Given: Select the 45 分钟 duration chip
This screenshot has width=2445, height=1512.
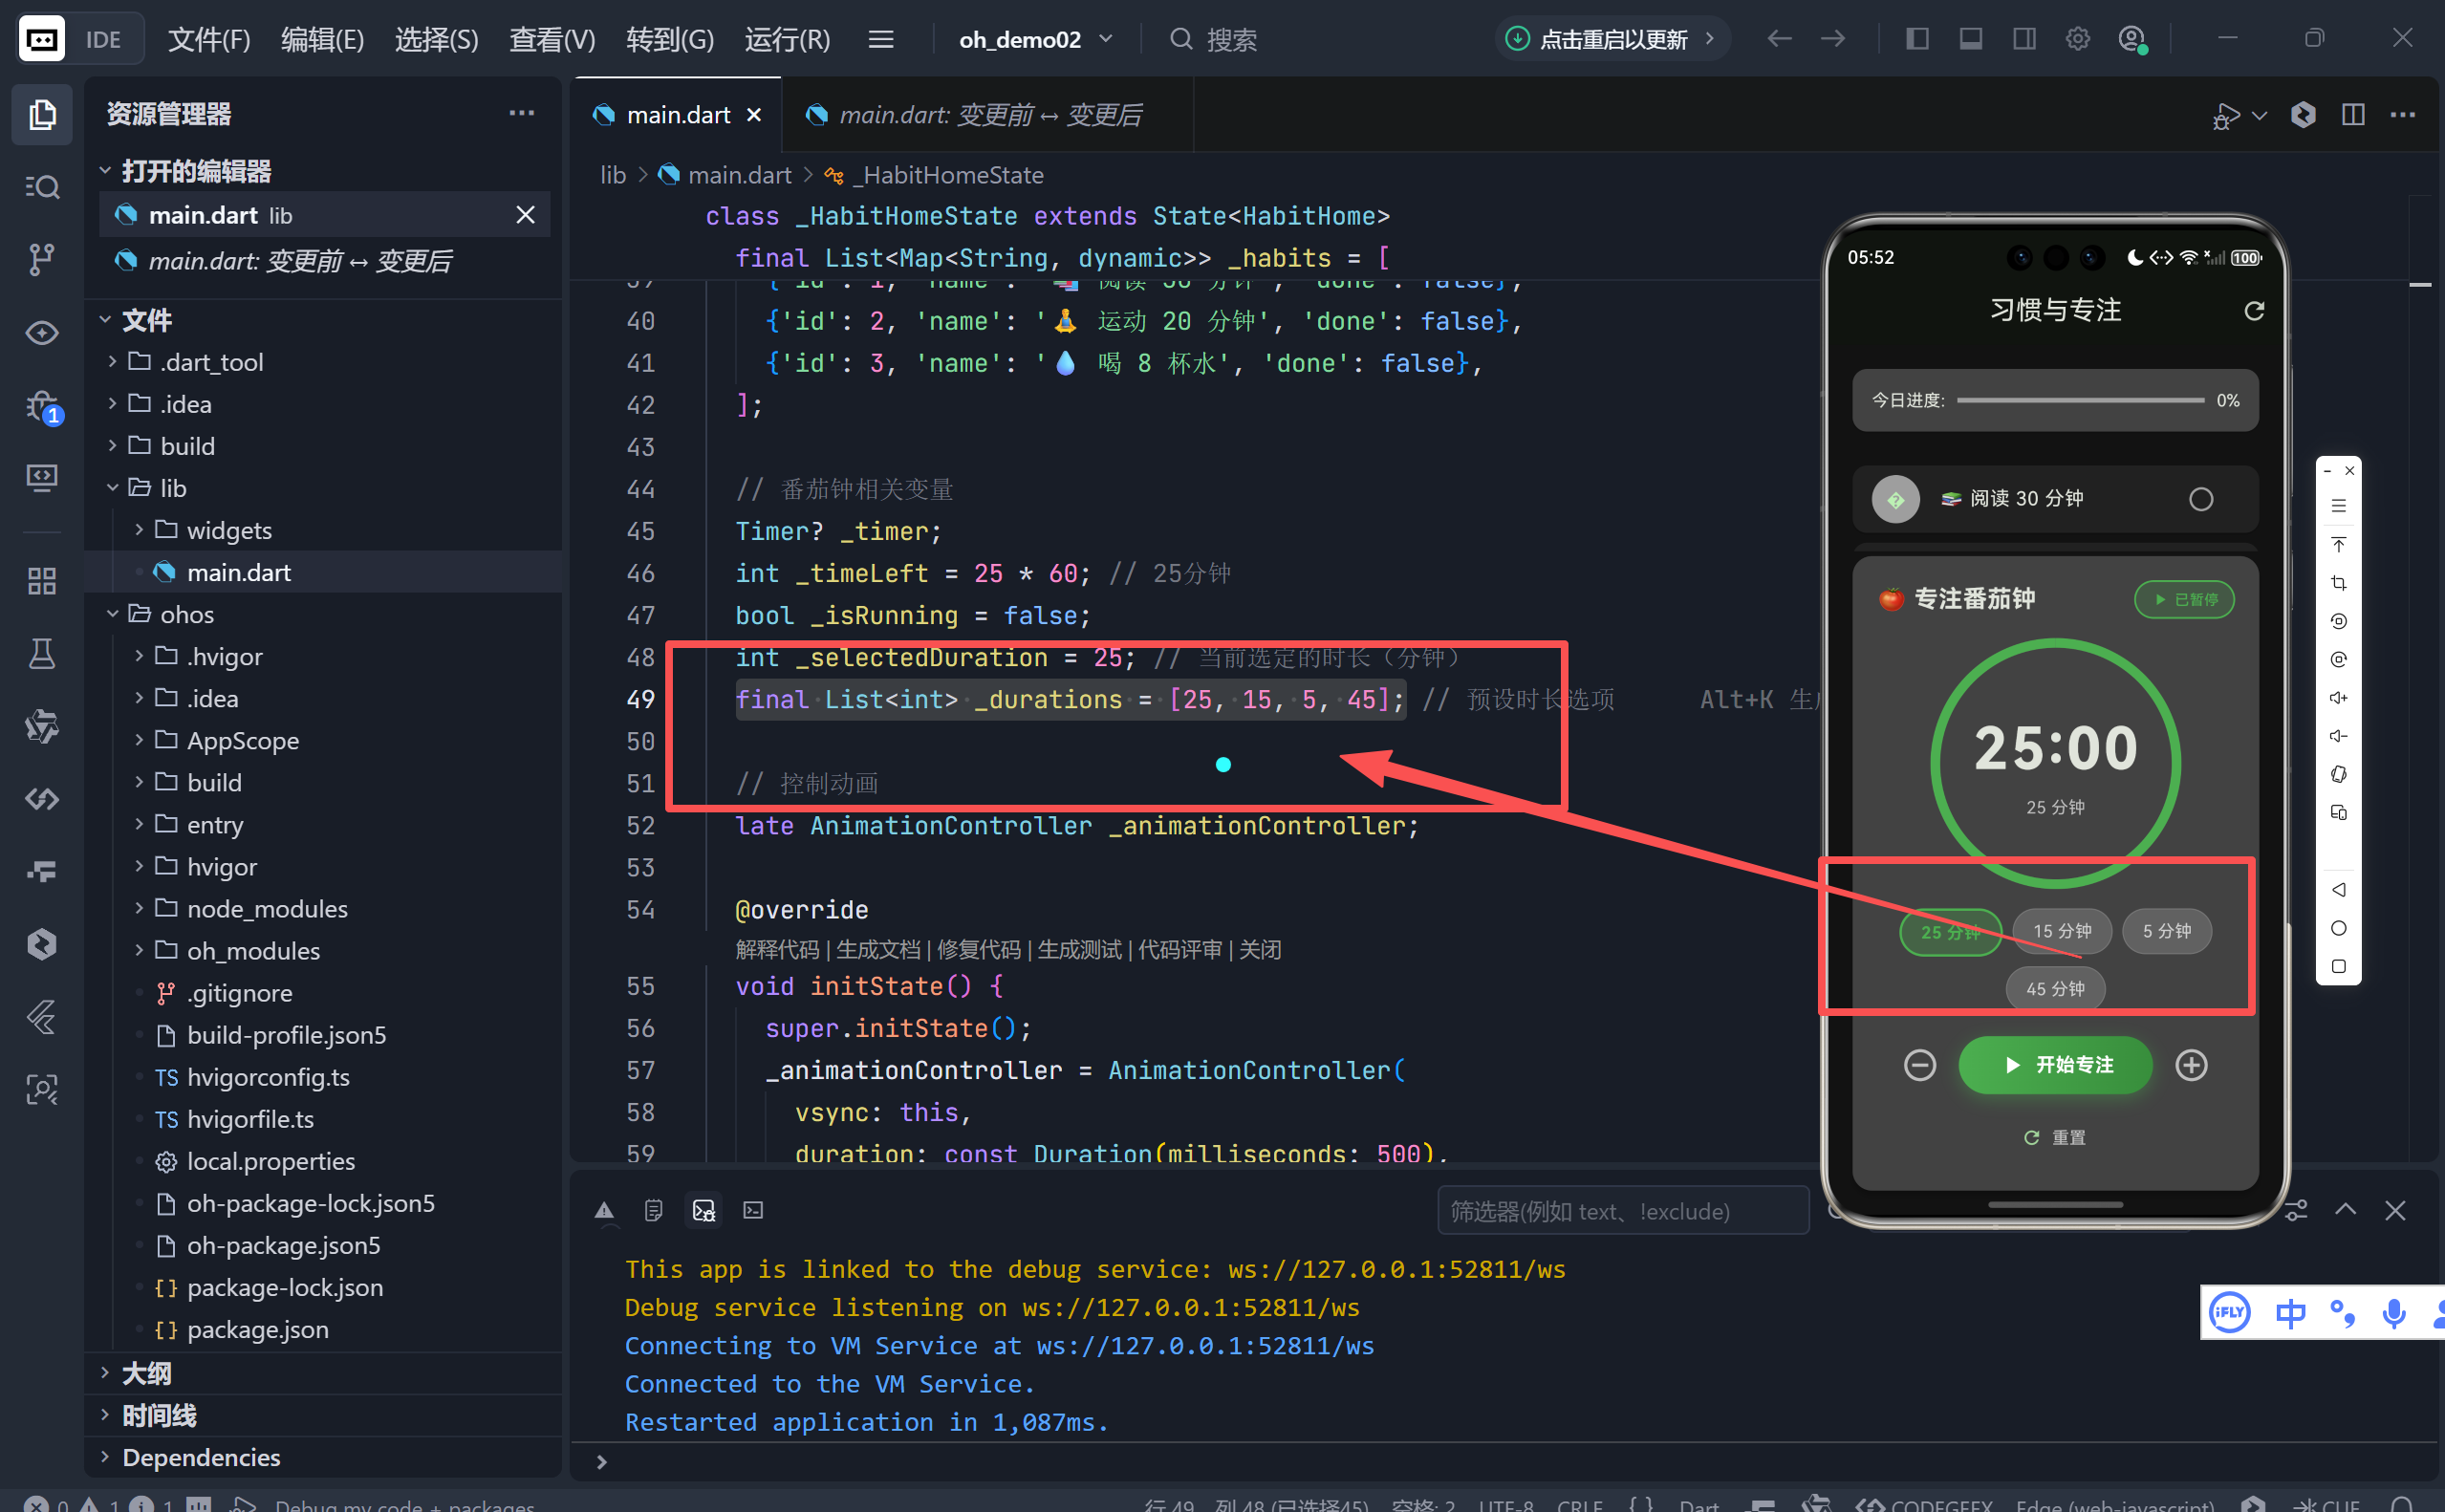Looking at the screenshot, I should point(2055,989).
